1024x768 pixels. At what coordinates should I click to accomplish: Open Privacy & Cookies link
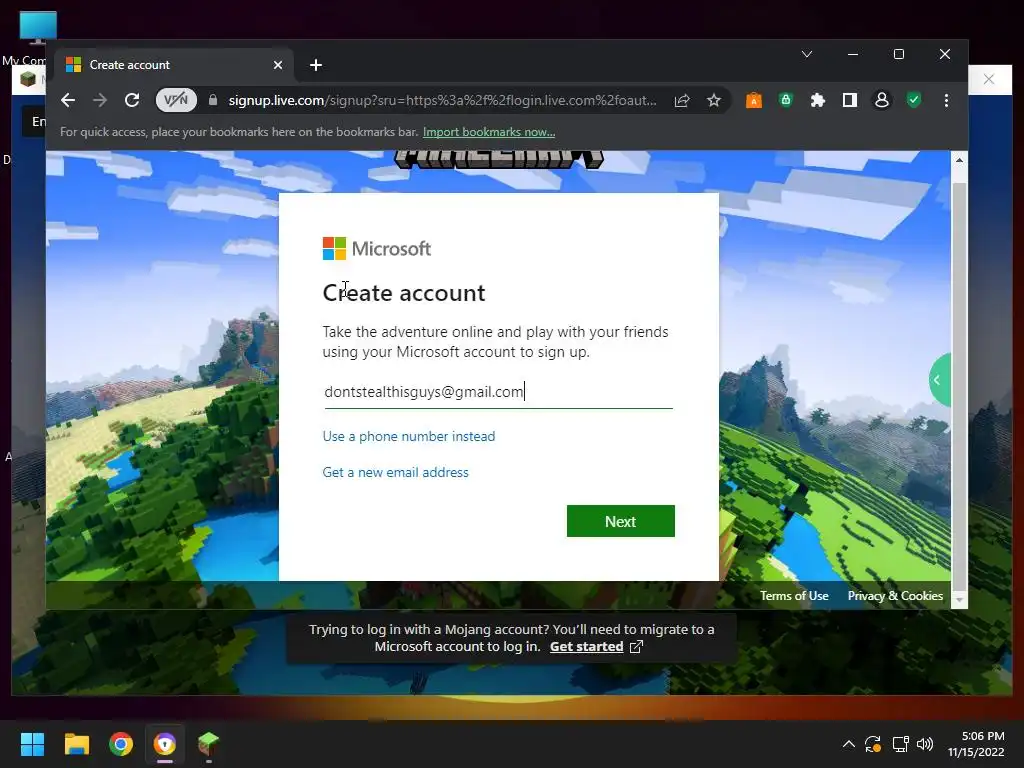click(895, 596)
